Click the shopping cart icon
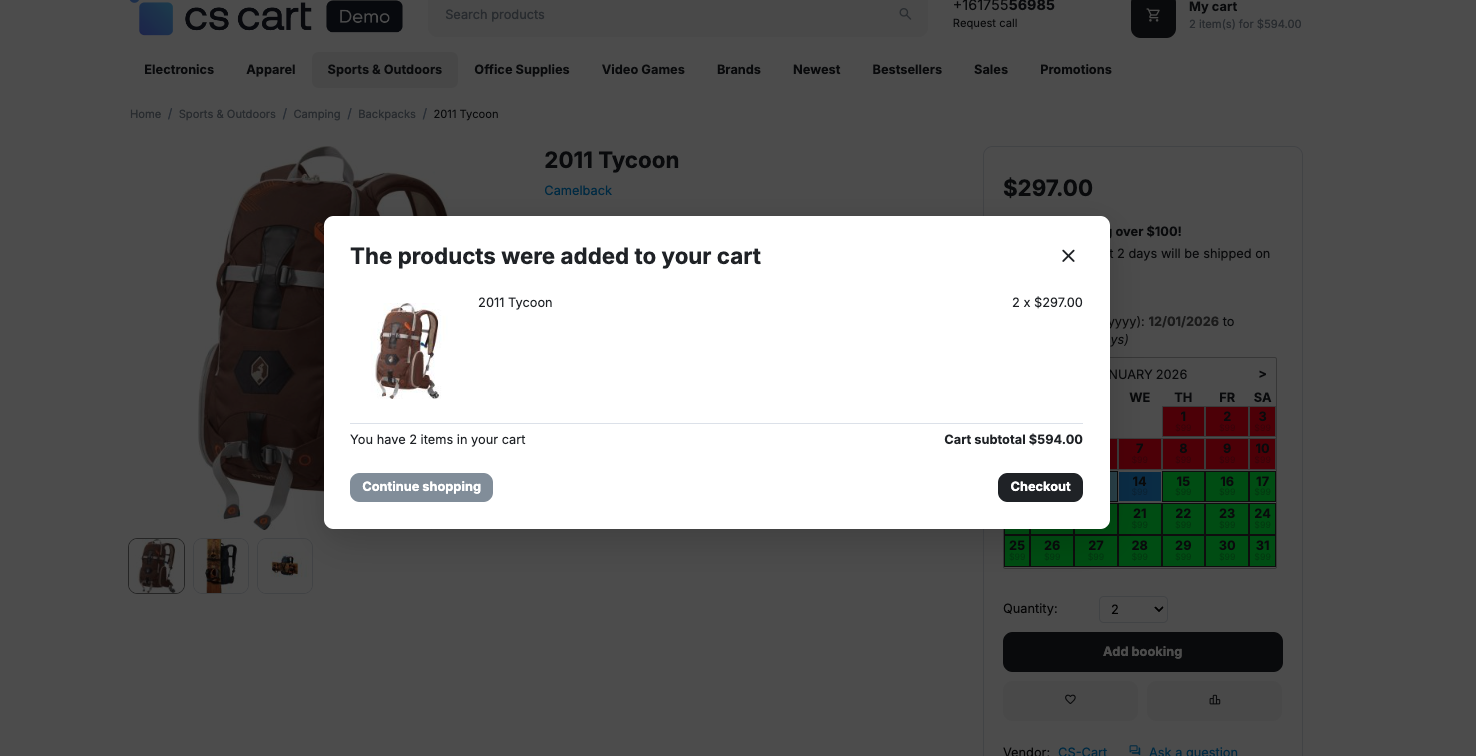 pyautogui.click(x=1153, y=16)
